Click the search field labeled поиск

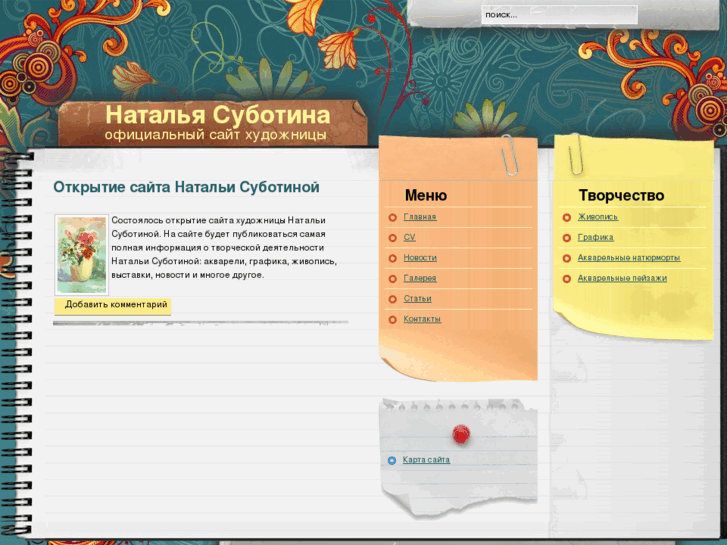click(x=559, y=15)
